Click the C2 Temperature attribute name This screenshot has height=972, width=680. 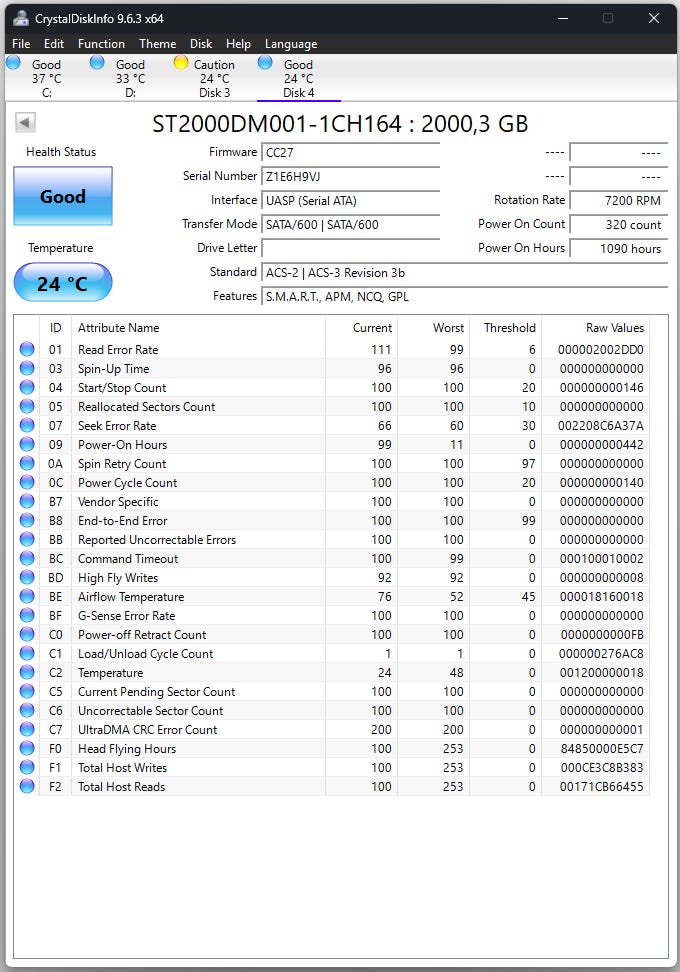(110, 673)
